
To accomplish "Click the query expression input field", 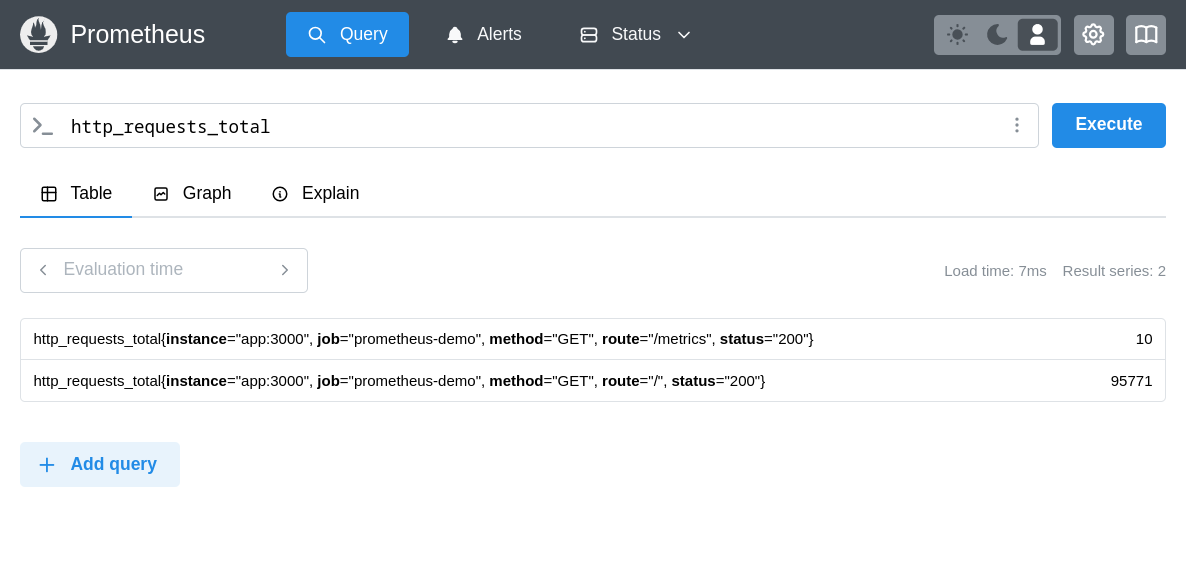I will 529,126.
